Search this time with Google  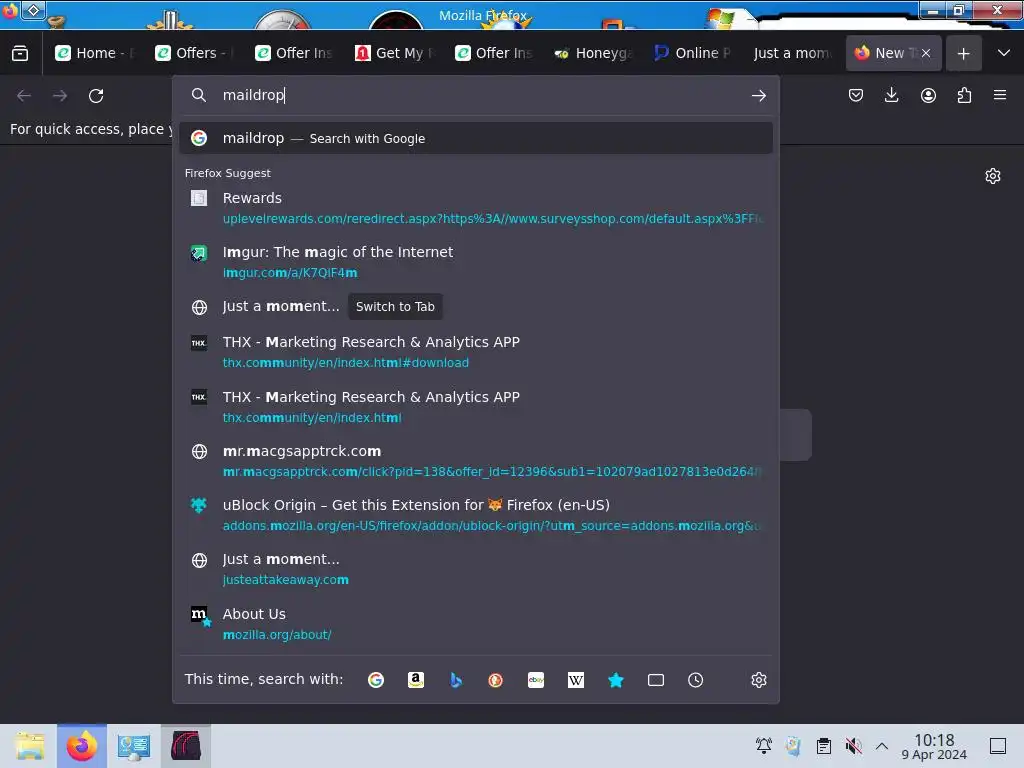click(x=376, y=680)
